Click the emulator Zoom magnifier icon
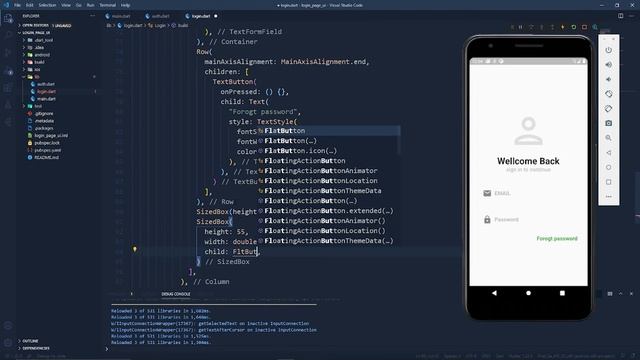Viewport: 640px width, 360px height. point(609,138)
